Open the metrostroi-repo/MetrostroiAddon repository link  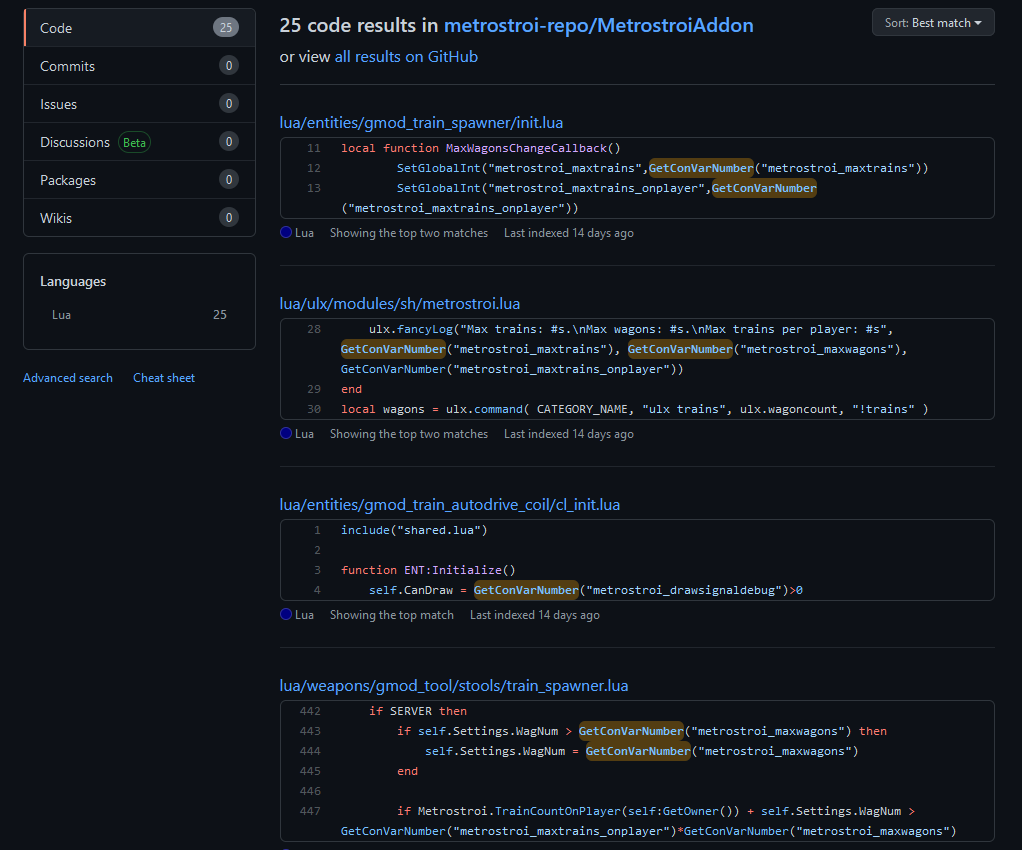click(x=599, y=25)
